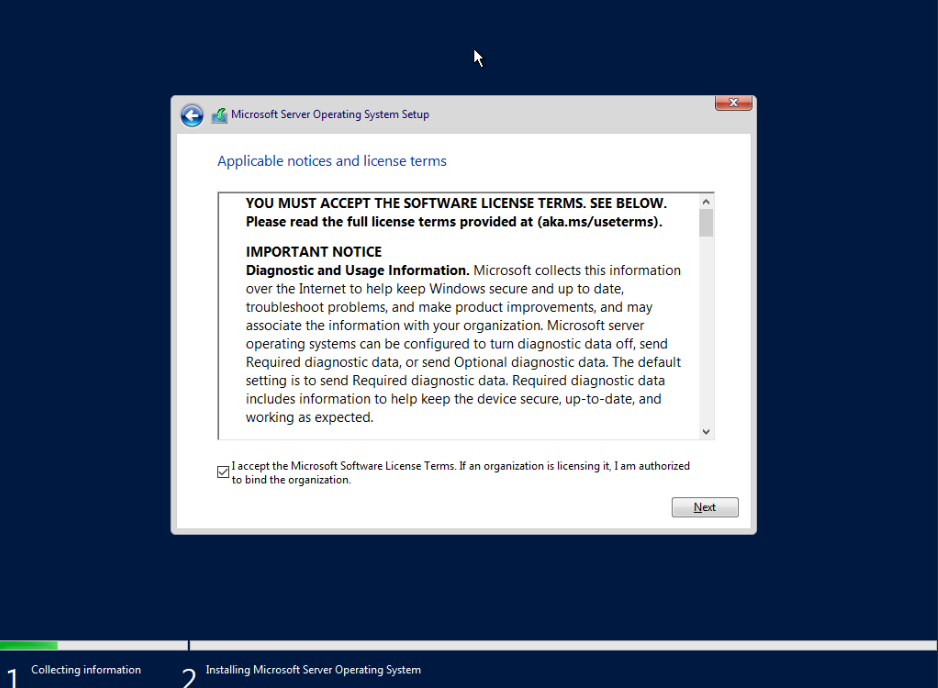Click the license text scroll down arrow
Screen dimensions: 938x688
pyautogui.click(x=706, y=431)
